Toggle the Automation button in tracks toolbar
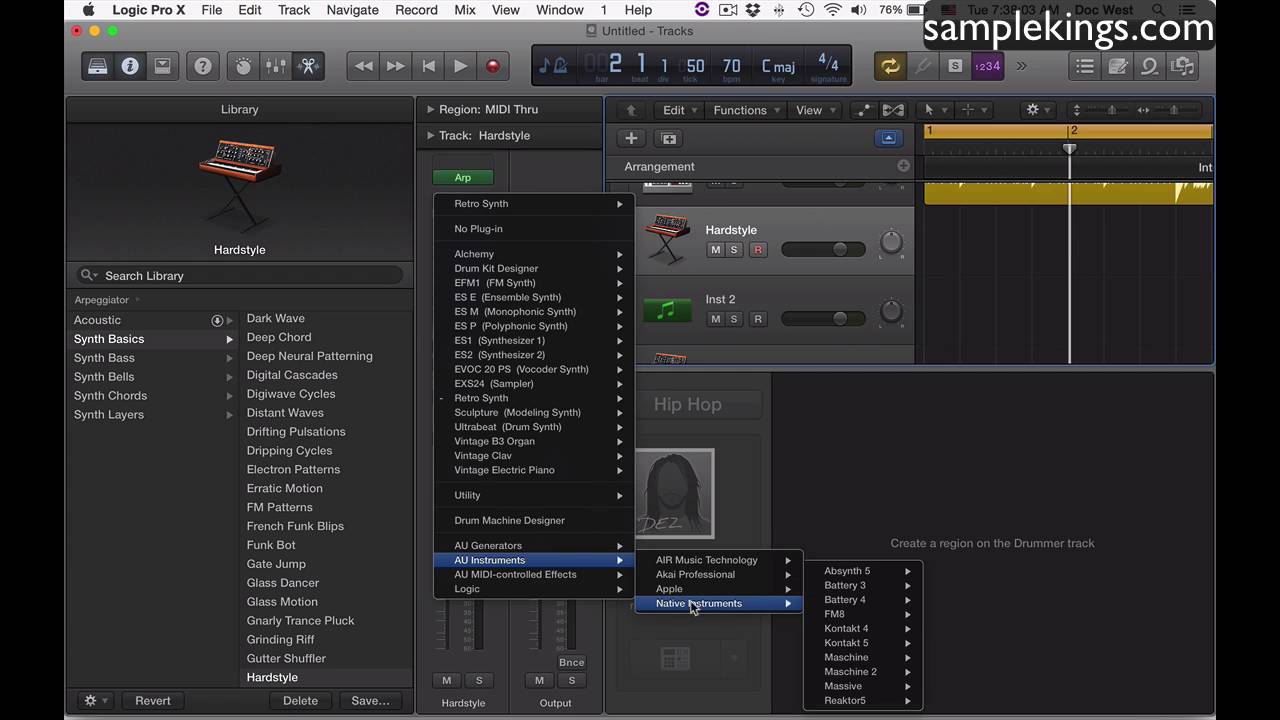 point(863,110)
